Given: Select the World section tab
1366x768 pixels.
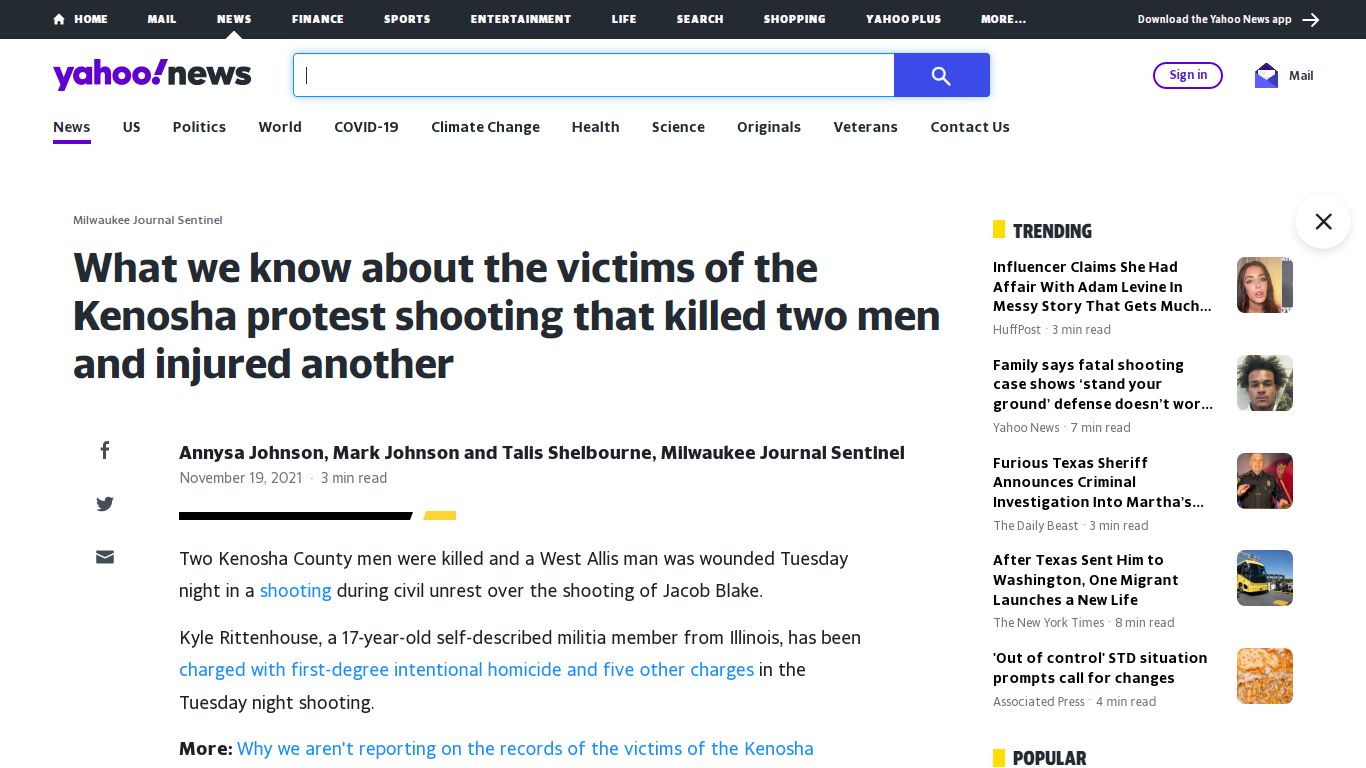Looking at the screenshot, I should pos(280,127).
